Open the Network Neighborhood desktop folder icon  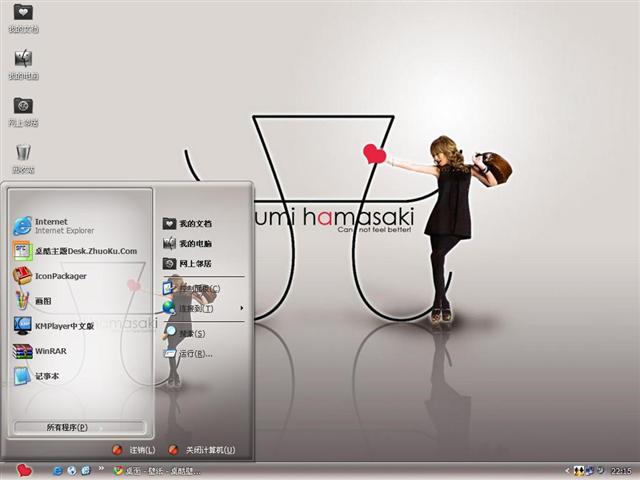point(23,111)
